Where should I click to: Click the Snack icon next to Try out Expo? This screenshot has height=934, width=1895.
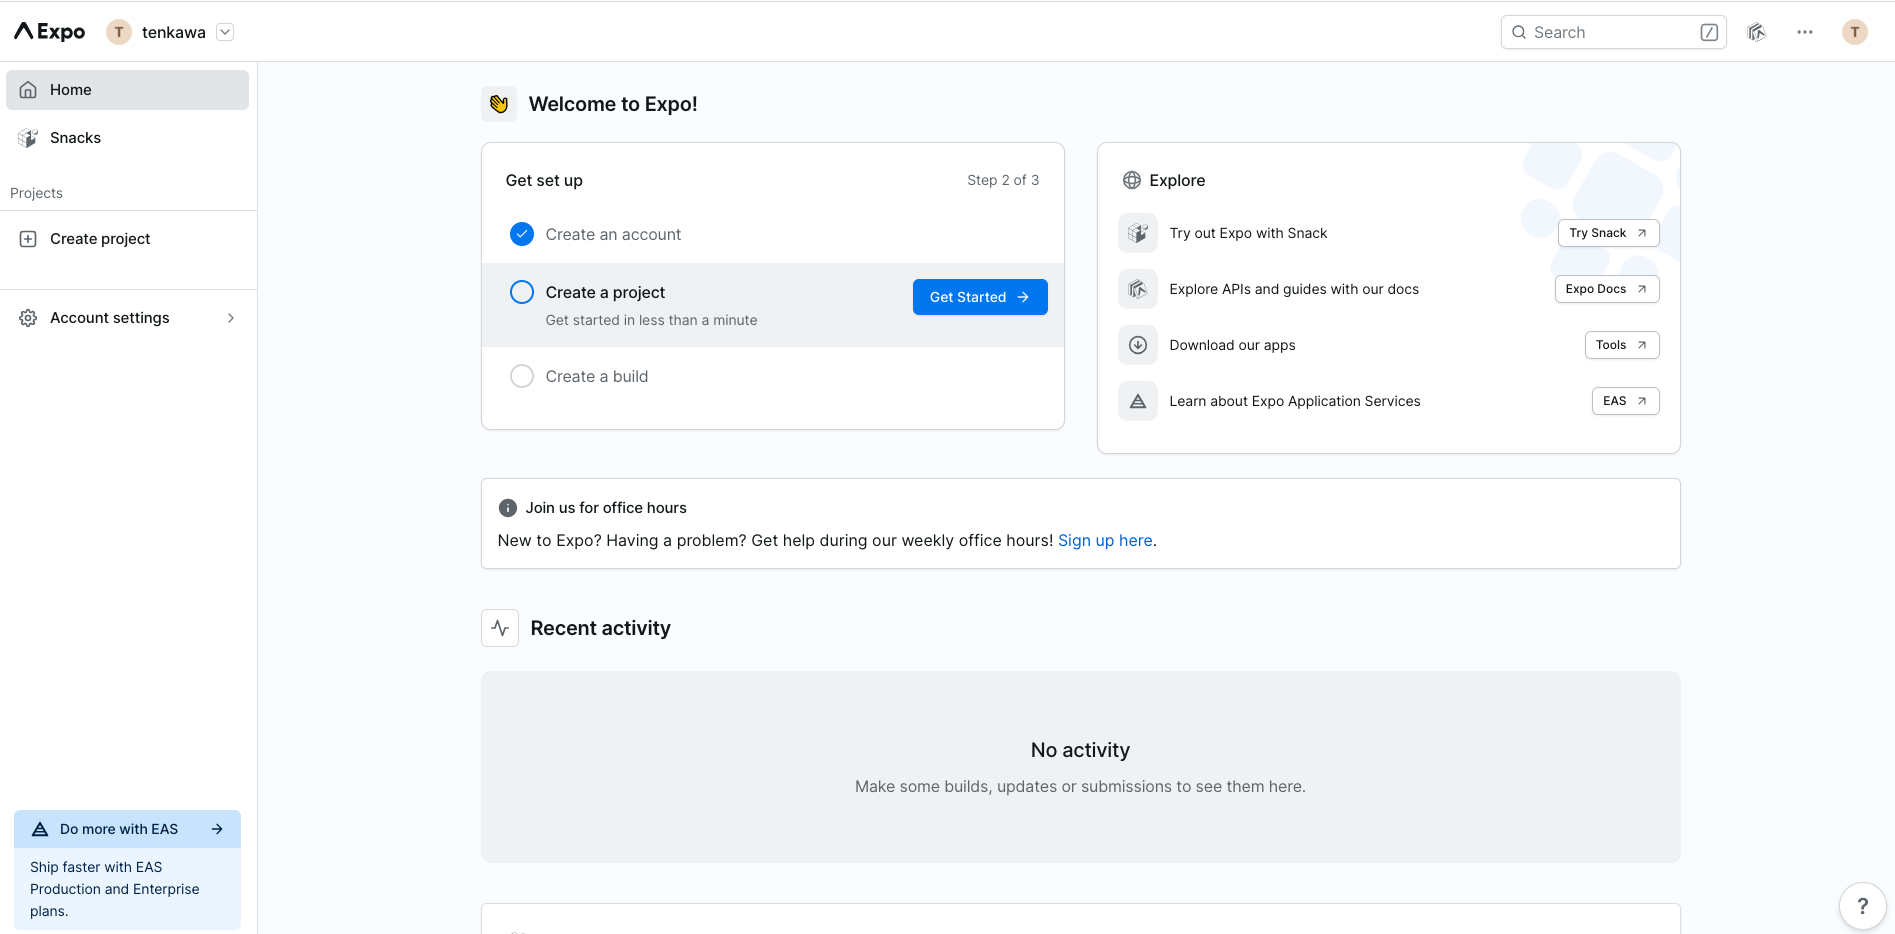point(1137,232)
